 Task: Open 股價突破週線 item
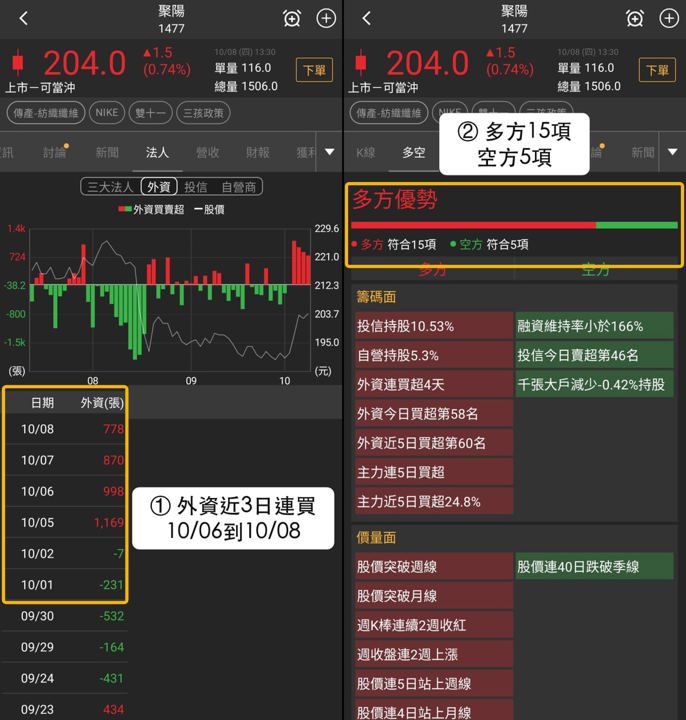tap(434, 567)
